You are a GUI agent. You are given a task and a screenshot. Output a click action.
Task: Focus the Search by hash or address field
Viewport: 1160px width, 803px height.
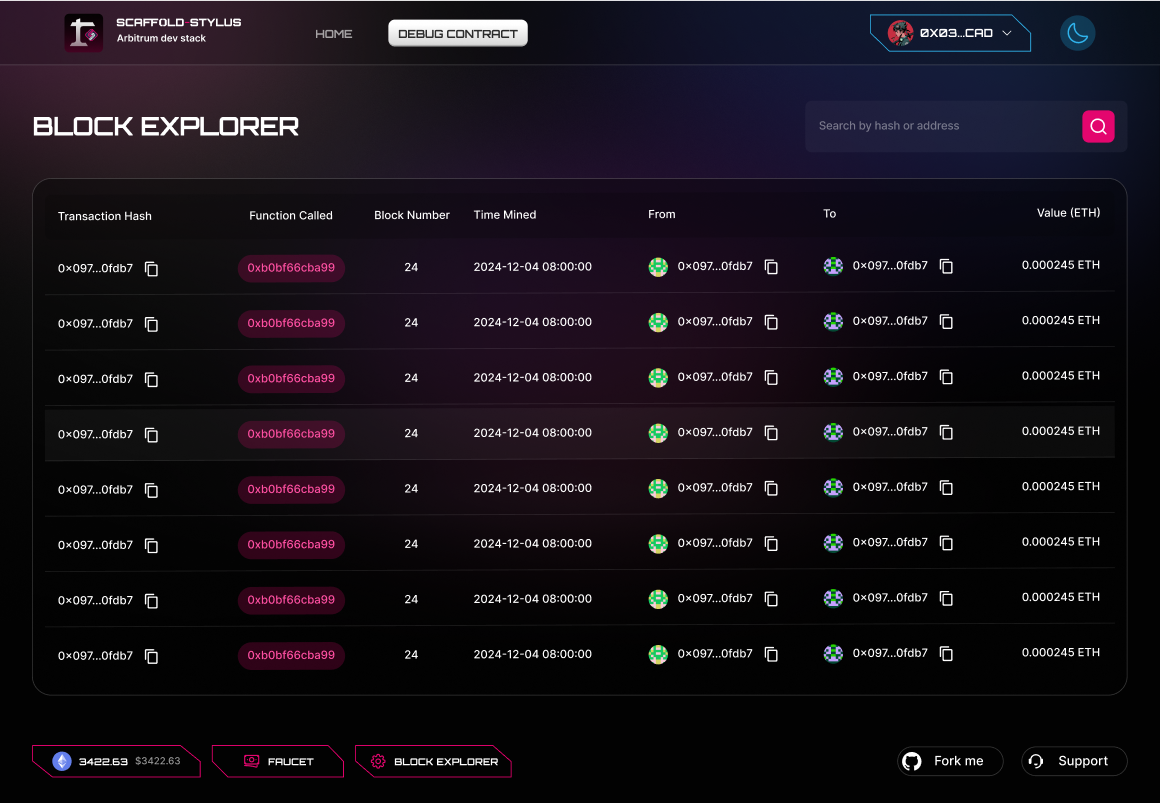940,126
